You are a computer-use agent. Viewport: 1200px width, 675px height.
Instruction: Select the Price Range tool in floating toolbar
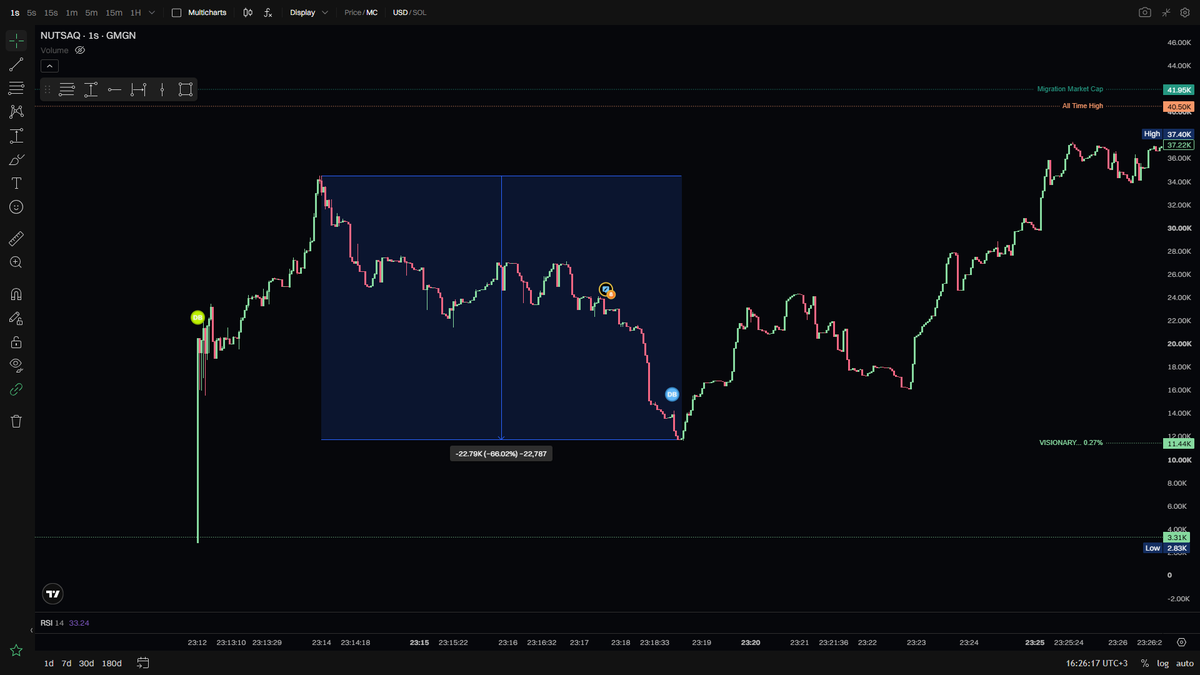90,90
